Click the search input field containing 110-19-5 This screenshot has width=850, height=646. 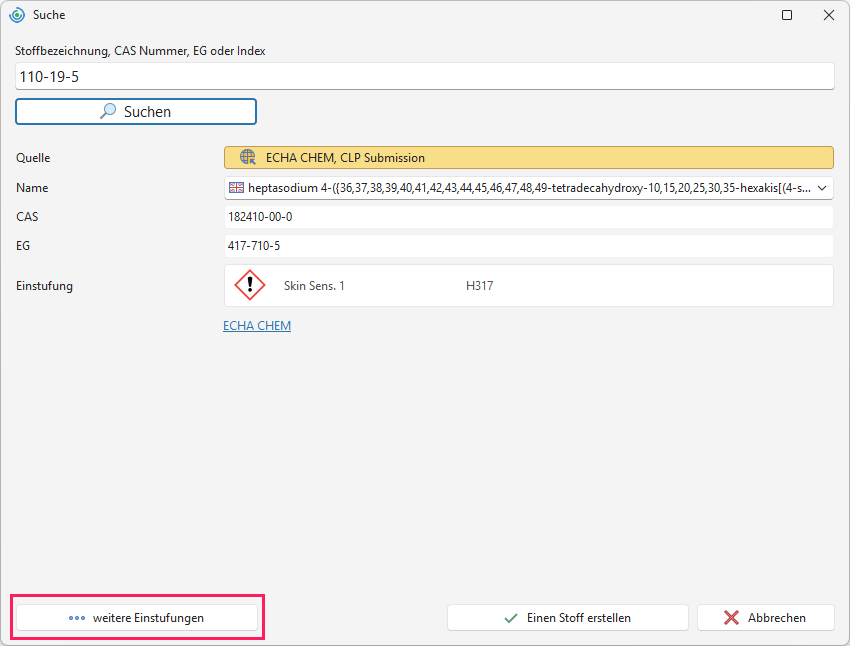click(x=424, y=76)
